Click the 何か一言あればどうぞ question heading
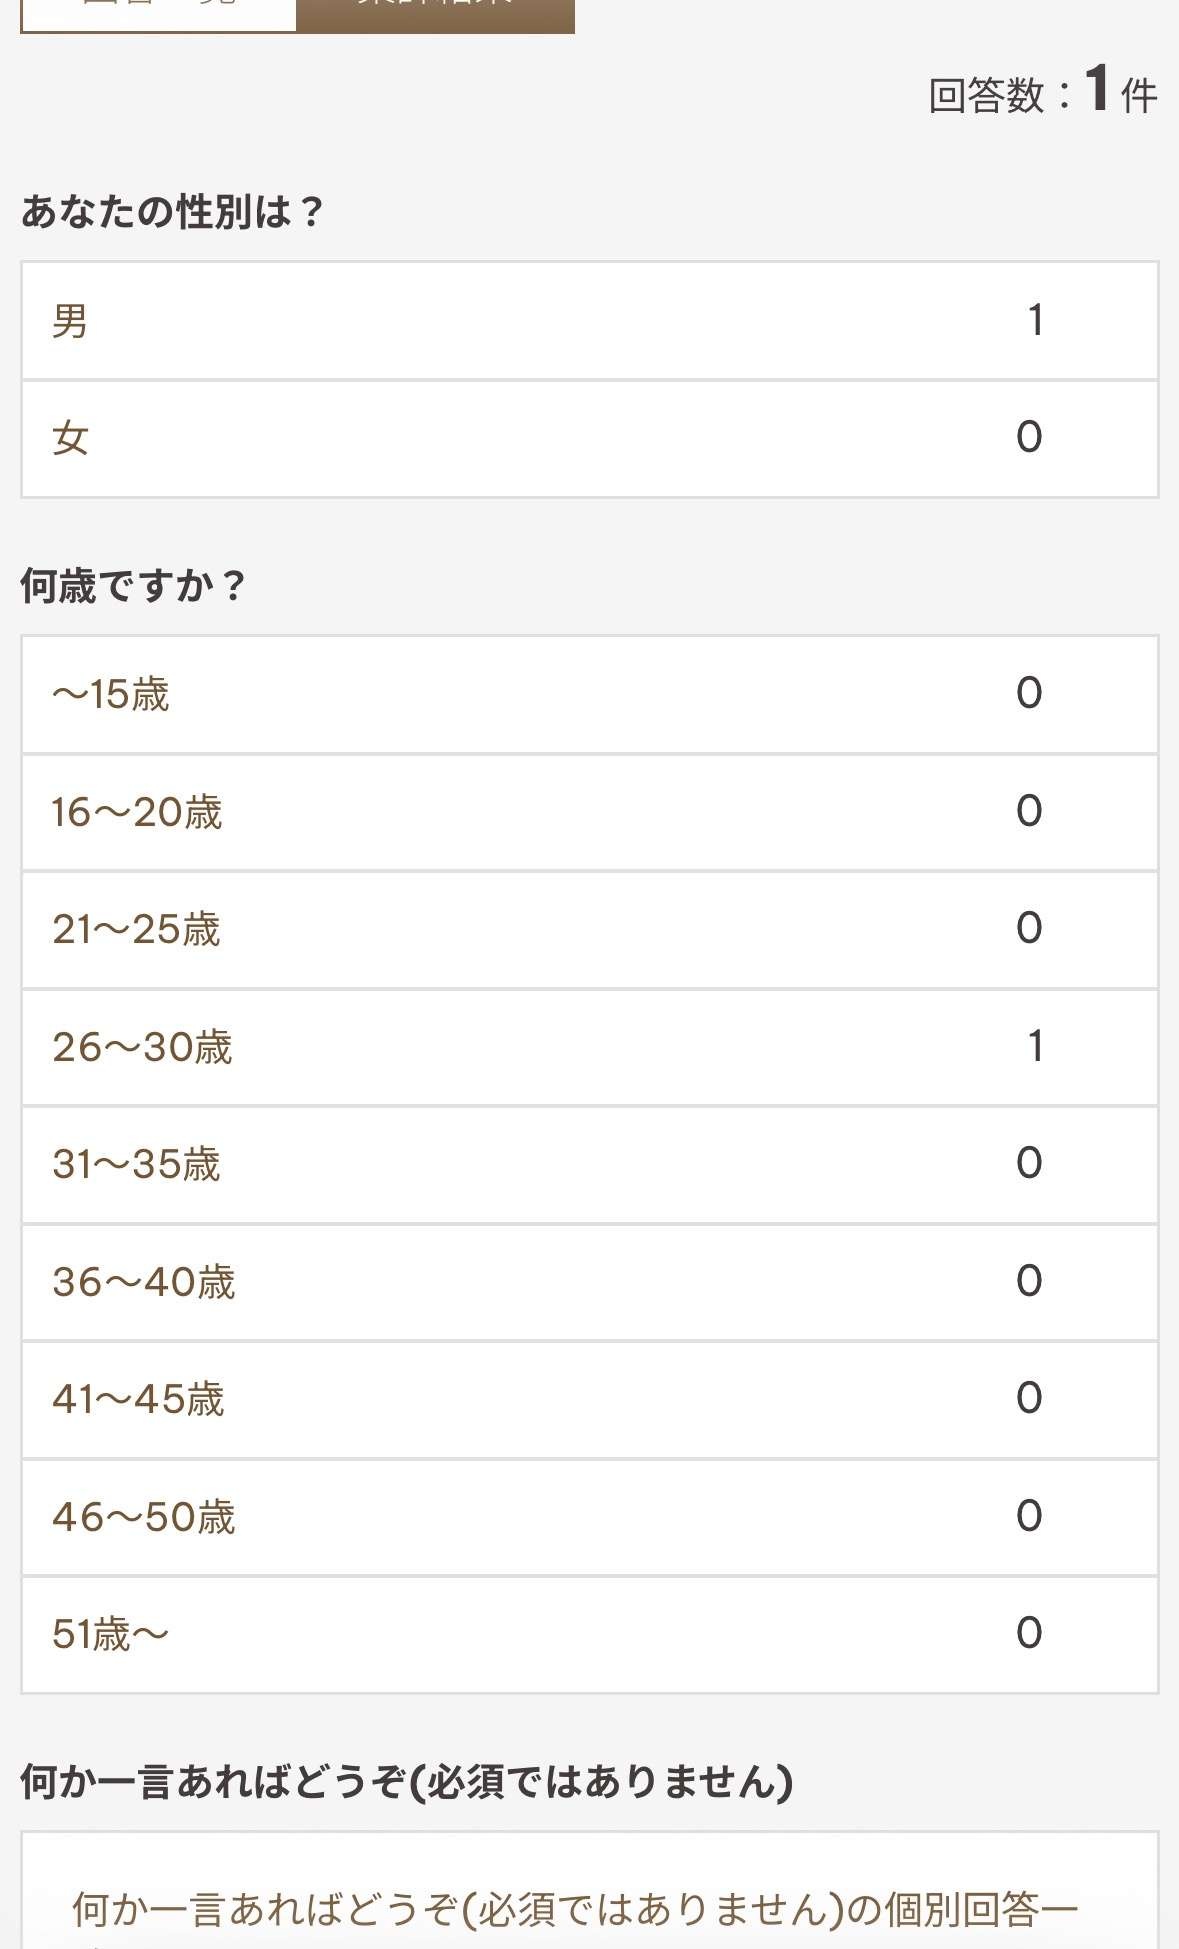 click(x=406, y=1782)
